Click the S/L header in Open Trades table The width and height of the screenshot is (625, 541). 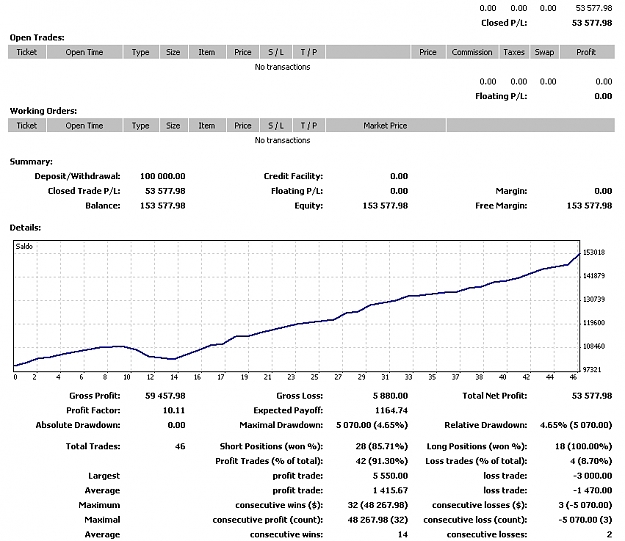coord(276,52)
